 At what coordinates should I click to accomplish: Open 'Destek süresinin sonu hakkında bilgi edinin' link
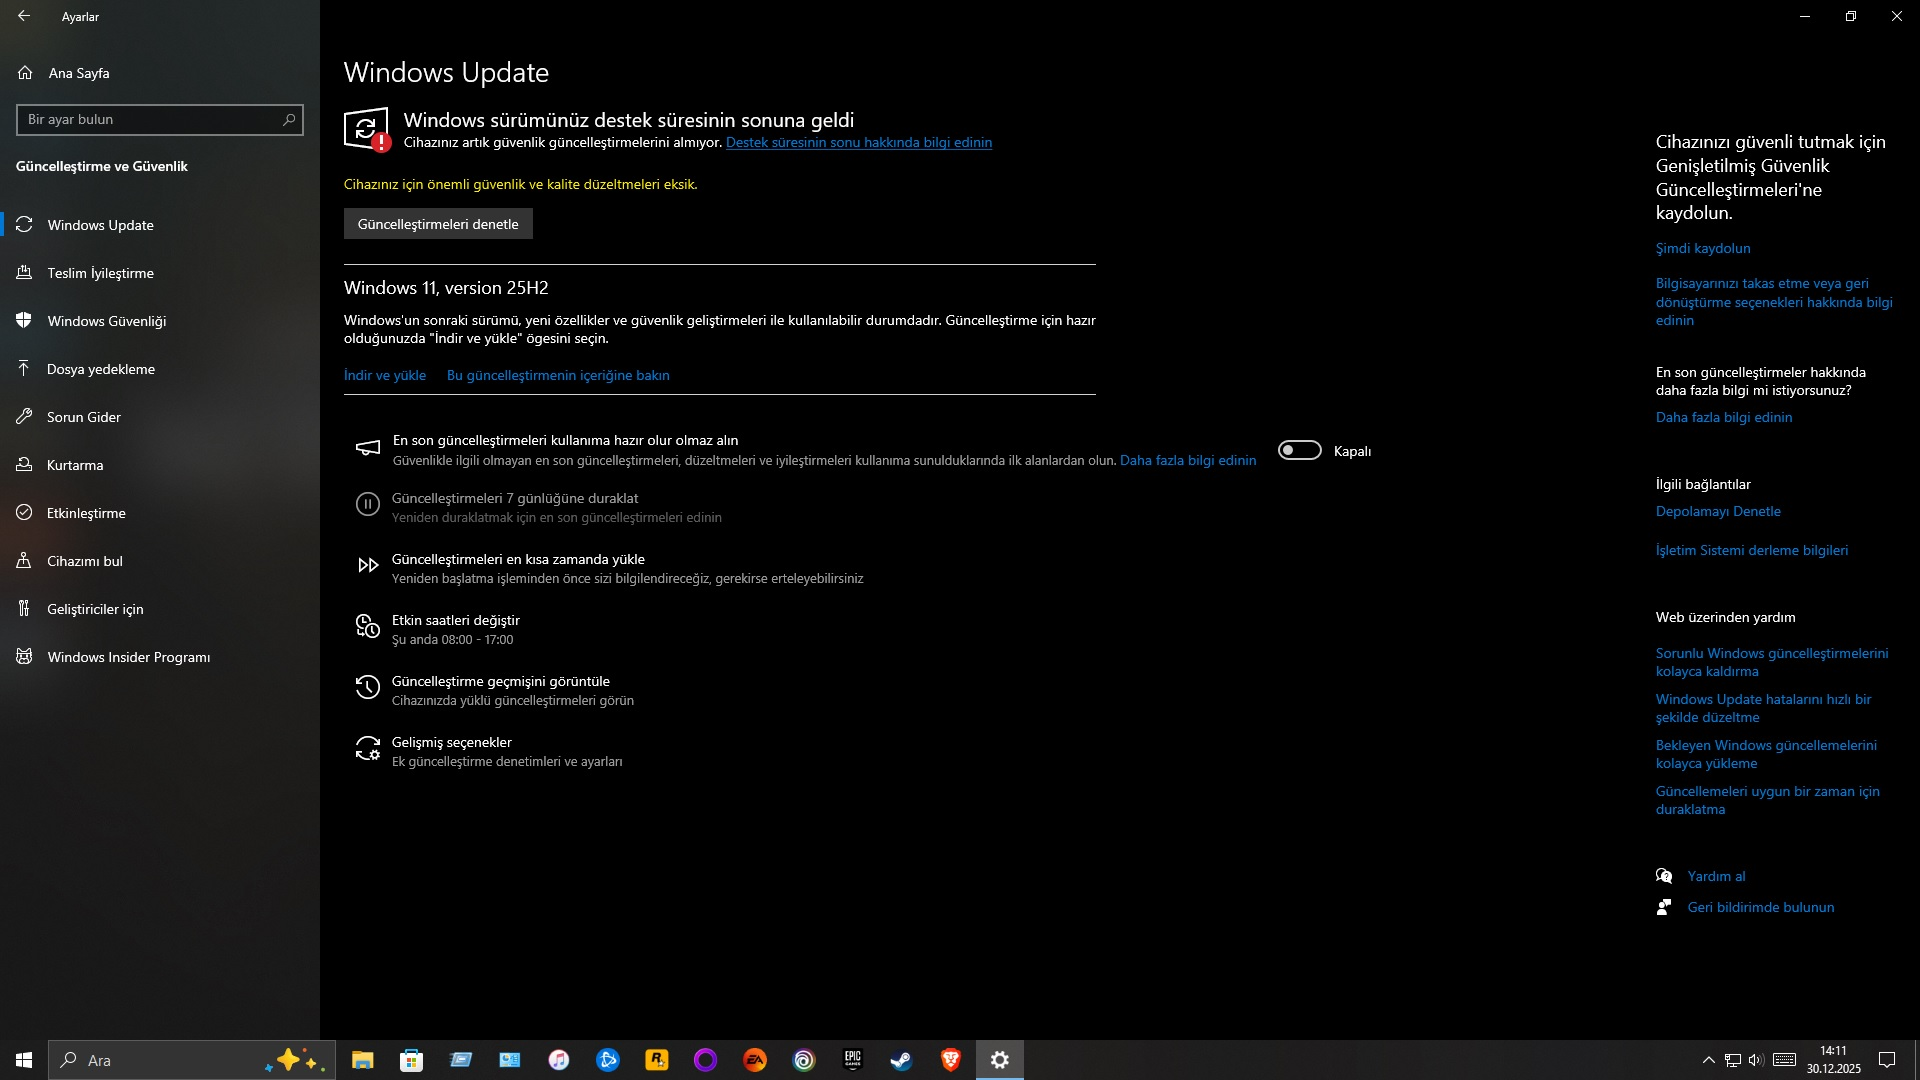pos(859,143)
